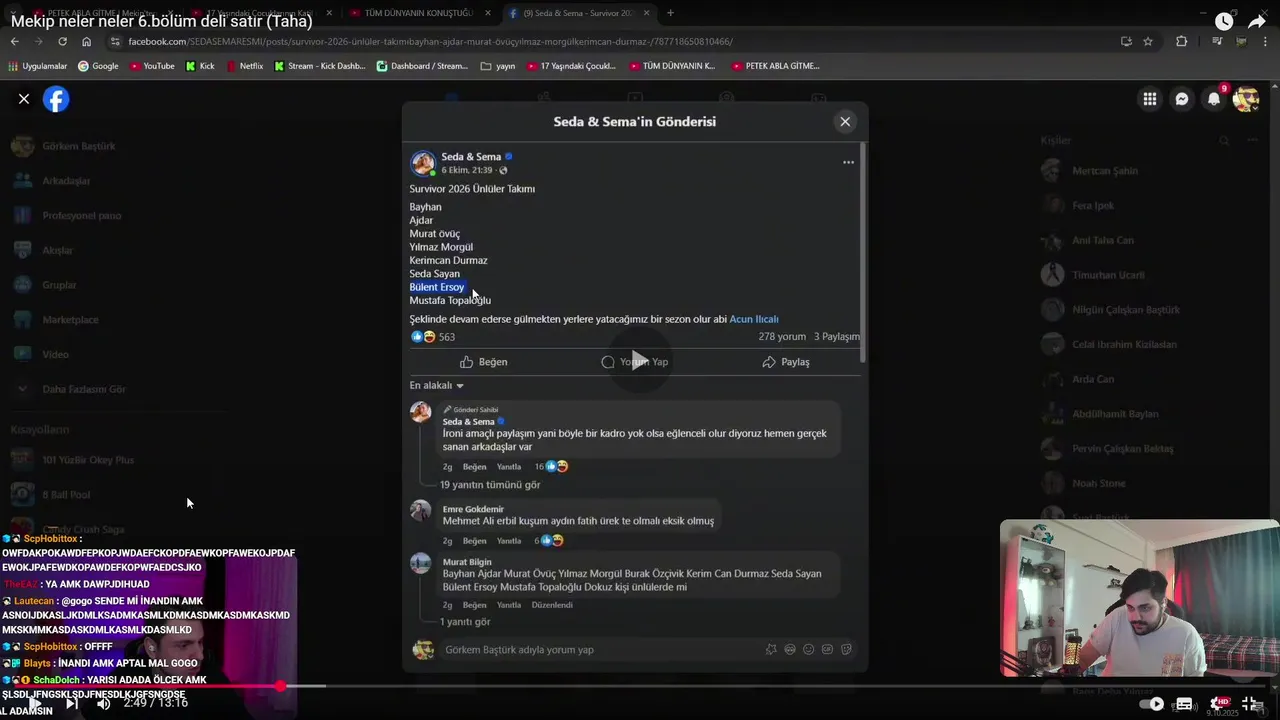Viewport: 1280px width, 720px height.
Task: Close the Seda & Sema post dialog
Action: [845, 121]
